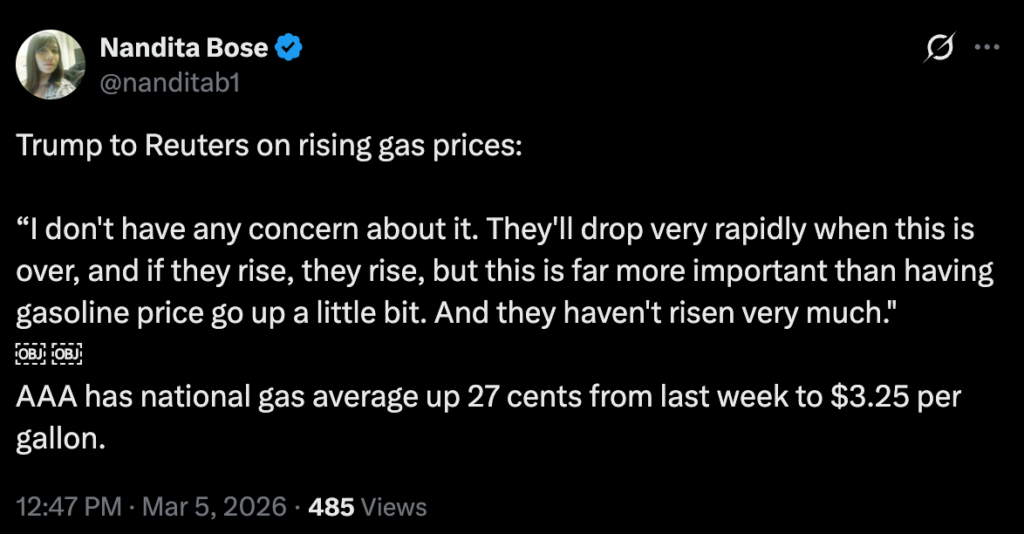Click the Grok slash-circle icon
Screen dimensions: 1024x534
point(940,48)
